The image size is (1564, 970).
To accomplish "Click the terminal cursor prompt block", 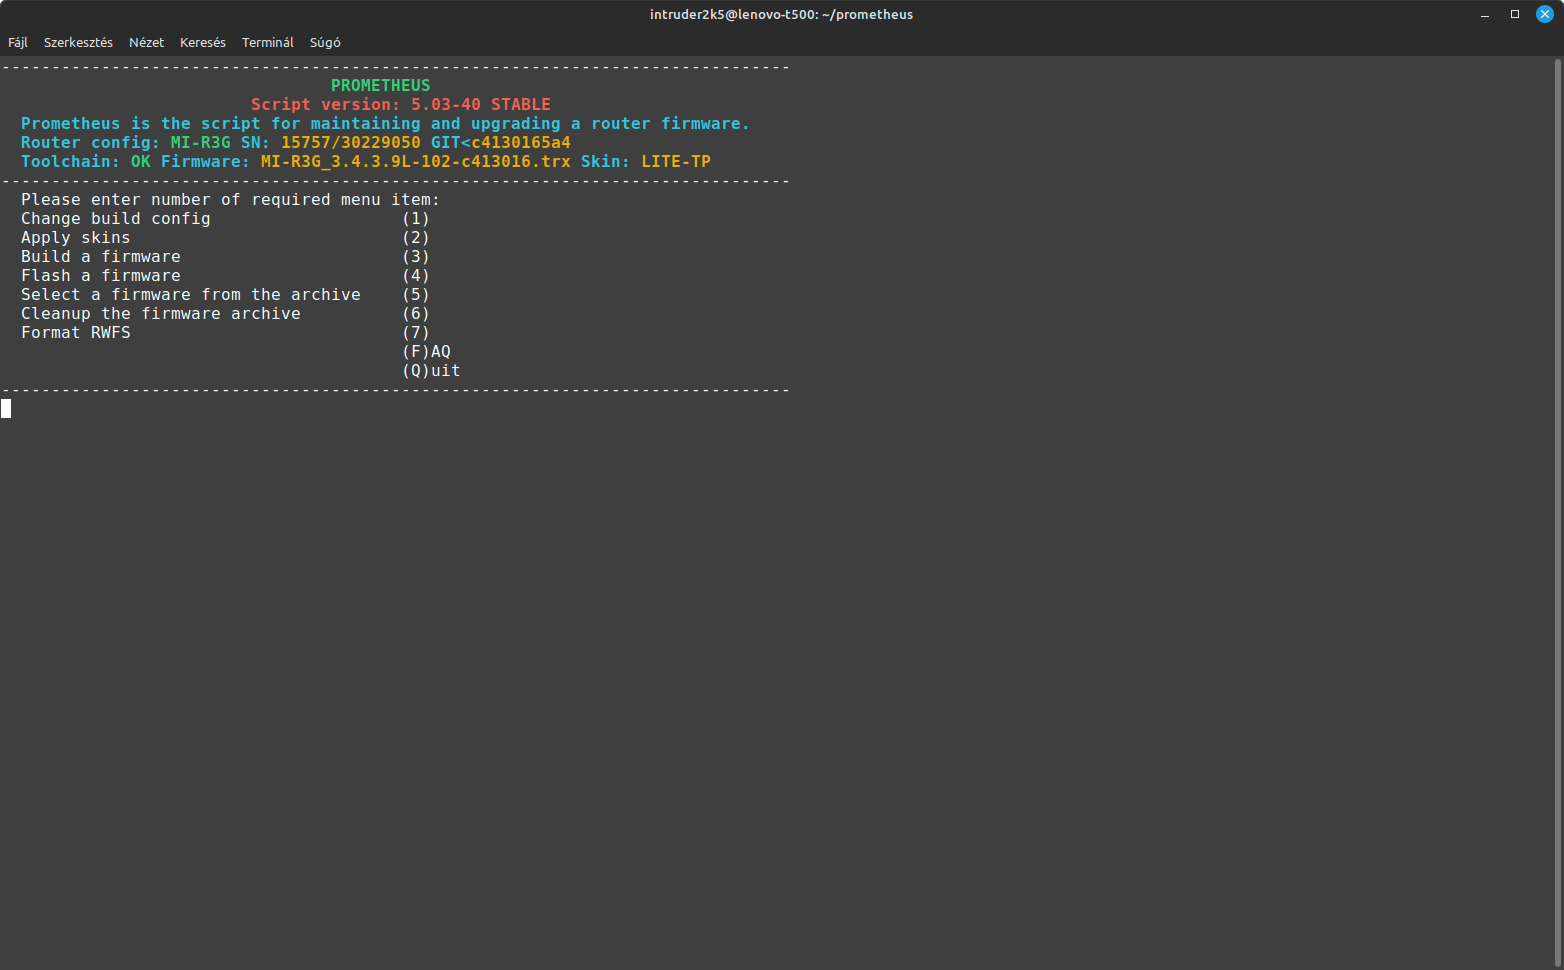I will coord(6,408).
